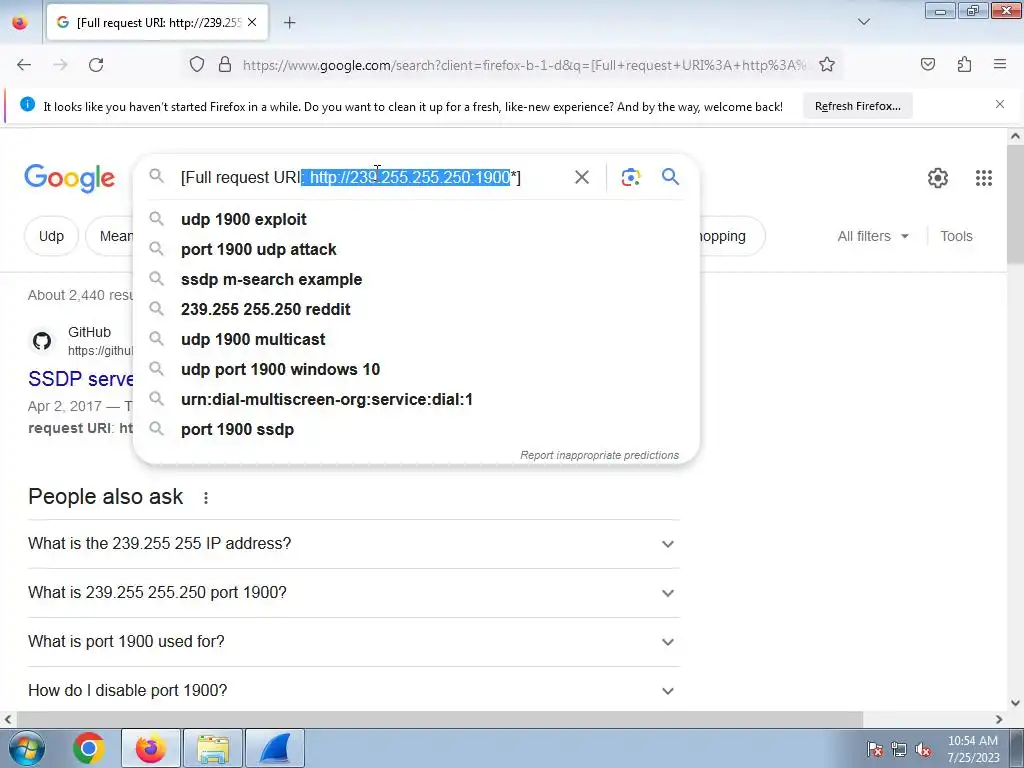Select suggestion udp 1900 multicast

pos(415,340)
